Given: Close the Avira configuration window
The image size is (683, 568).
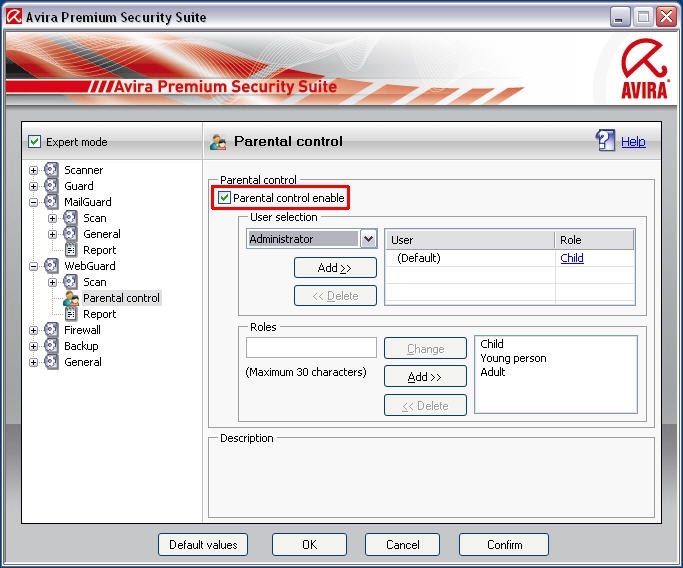Looking at the screenshot, I should pyautogui.click(x=666, y=17).
